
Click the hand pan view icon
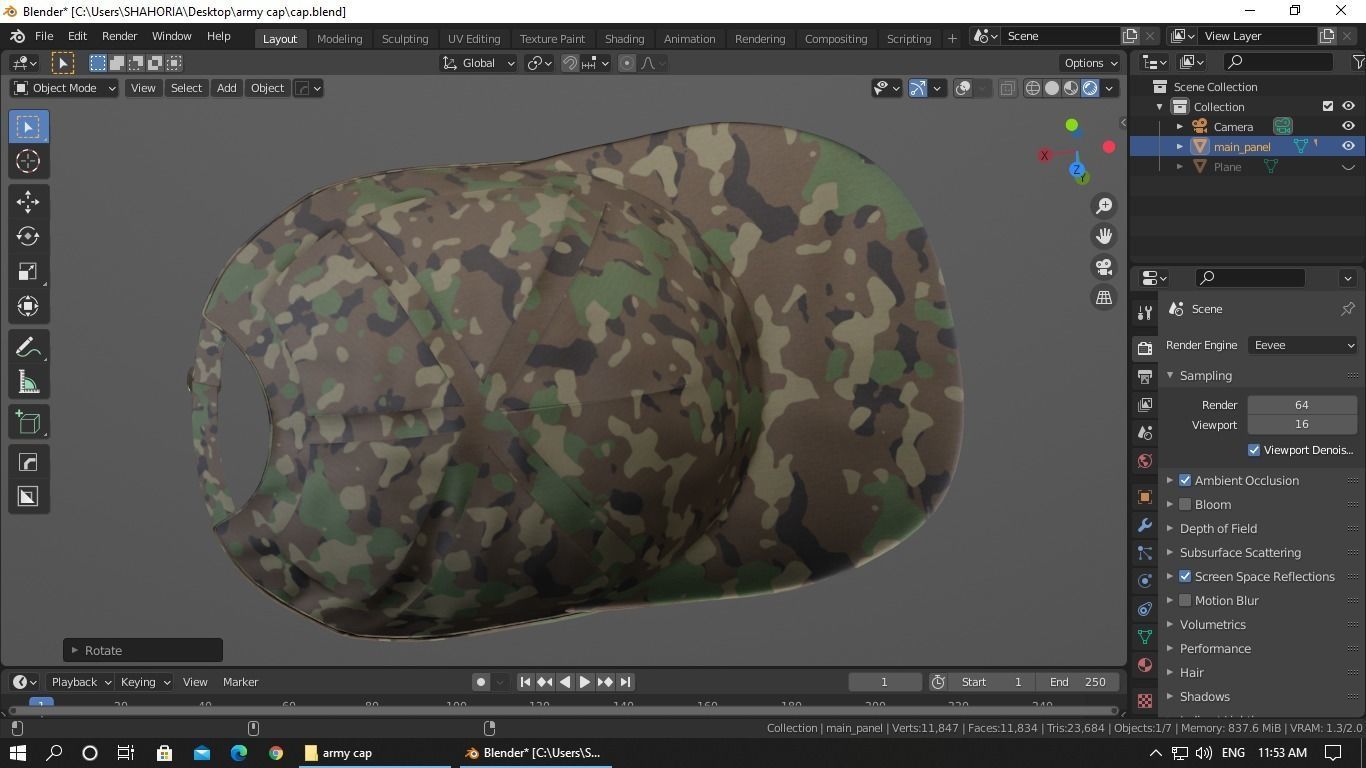1104,236
